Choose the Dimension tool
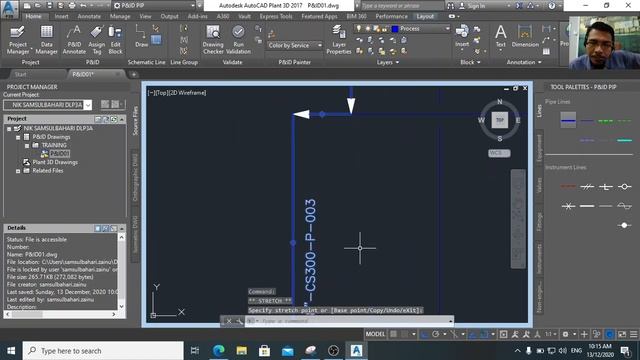 pos(525,36)
